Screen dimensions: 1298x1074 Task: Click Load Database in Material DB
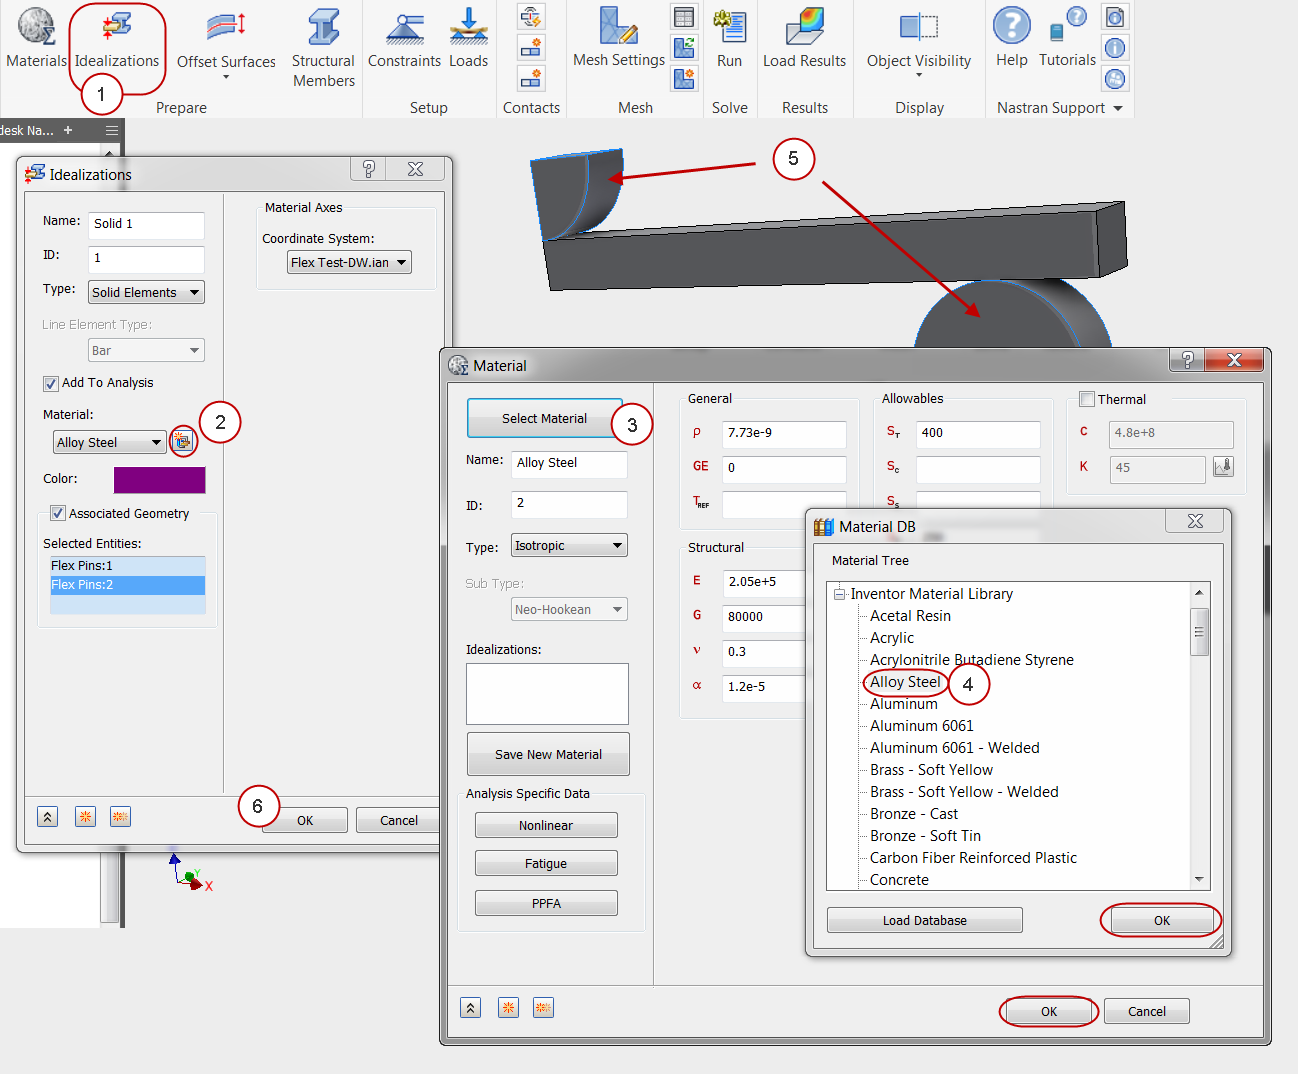tap(924, 920)
